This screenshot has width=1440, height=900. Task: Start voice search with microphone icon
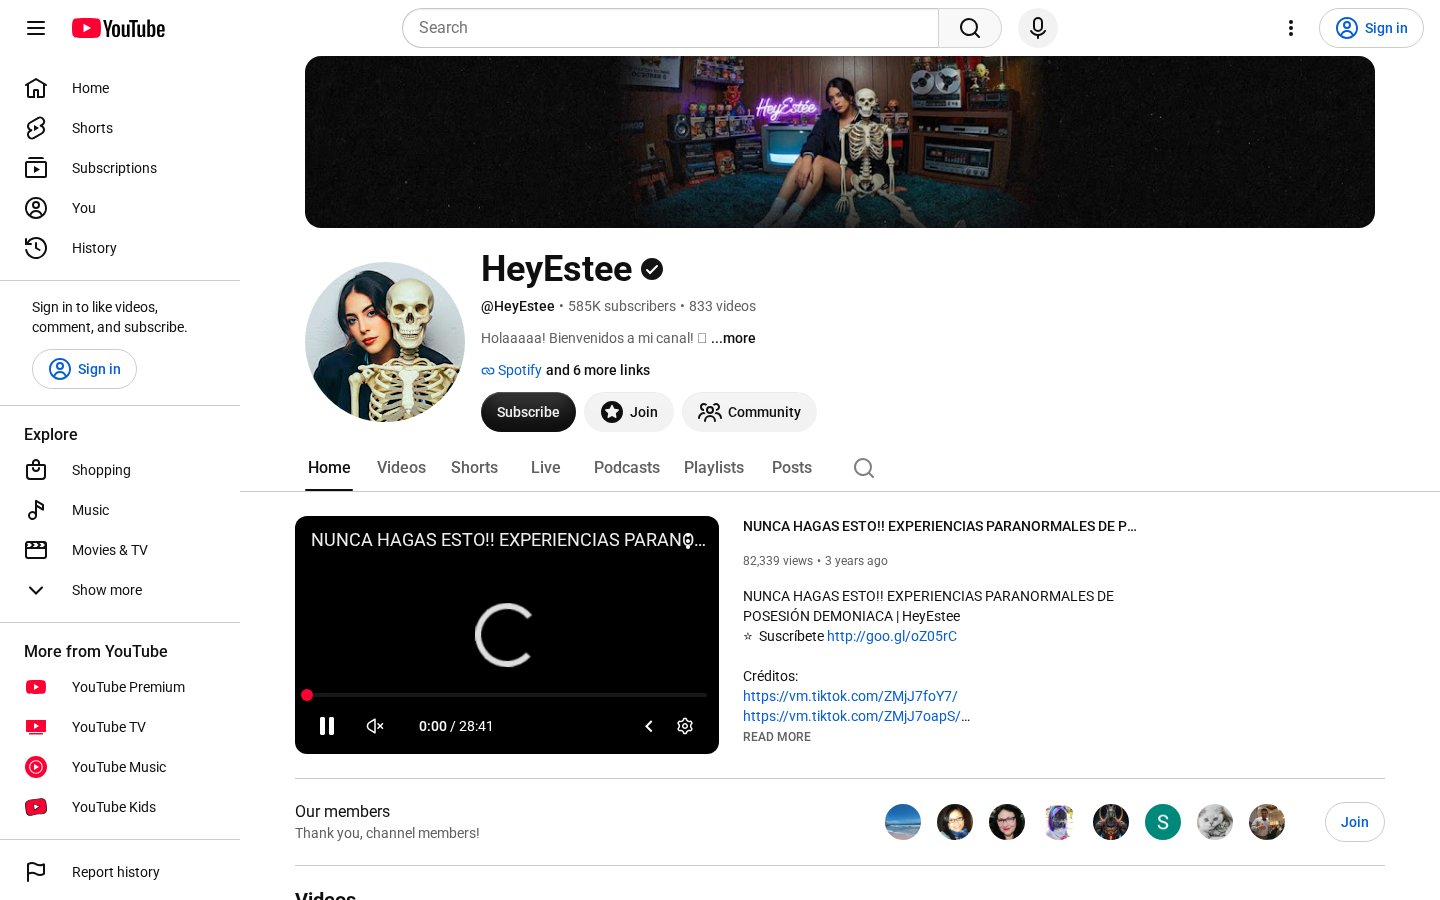pos(1038,28)
